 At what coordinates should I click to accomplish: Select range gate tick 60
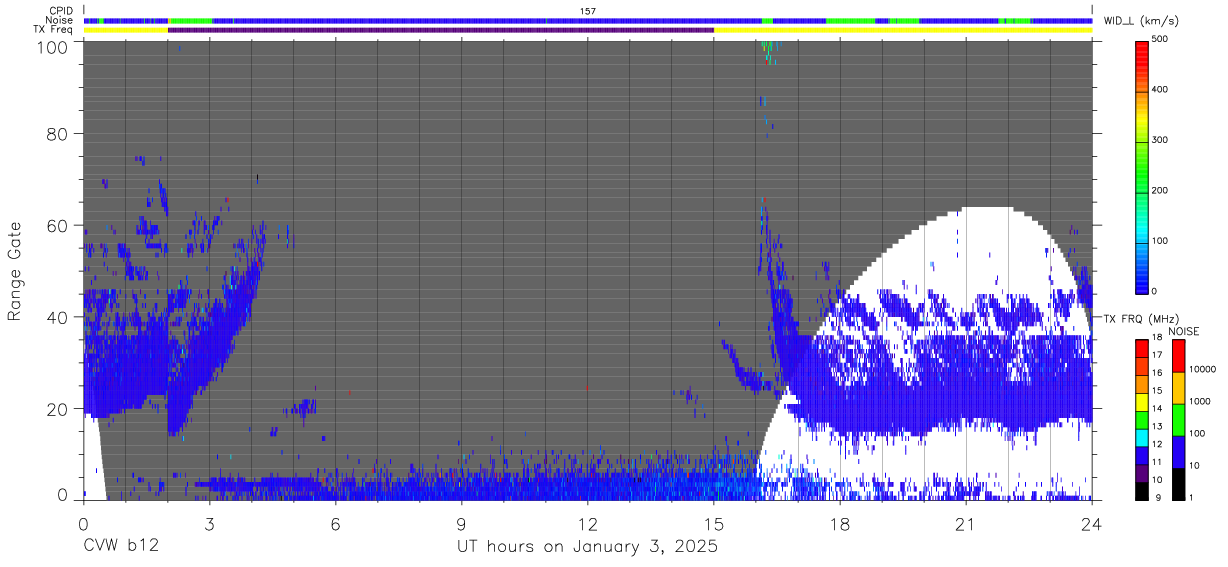pos(57,226)
